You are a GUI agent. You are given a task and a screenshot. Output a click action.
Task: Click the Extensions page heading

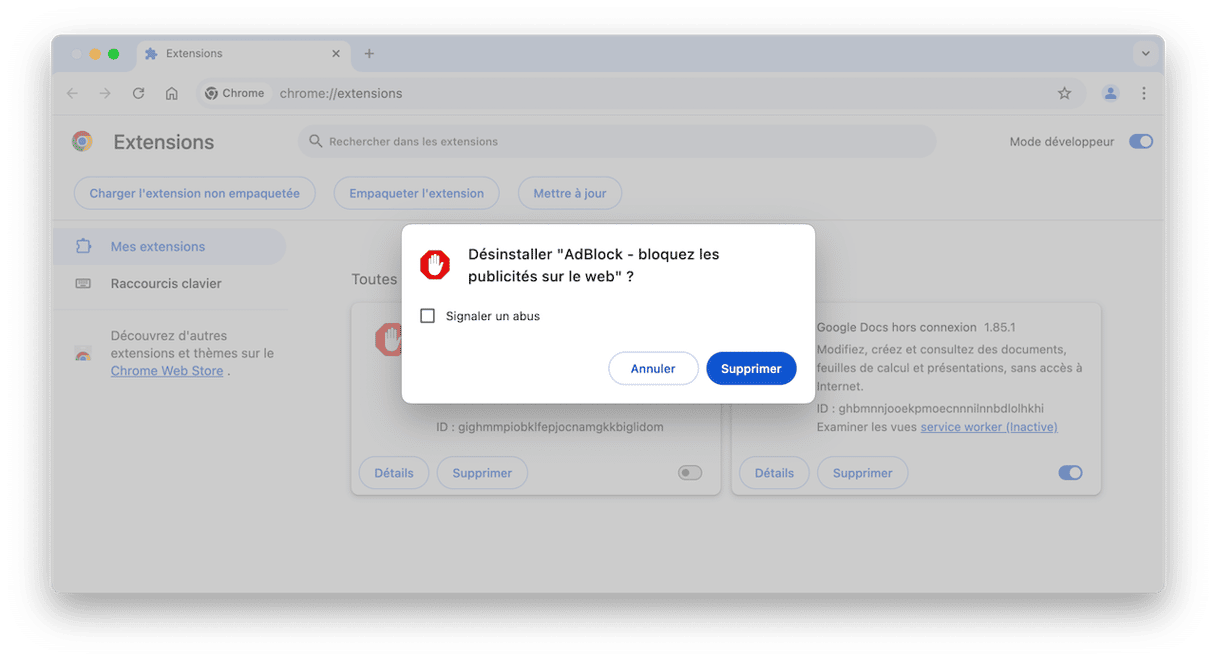point(164,142)
